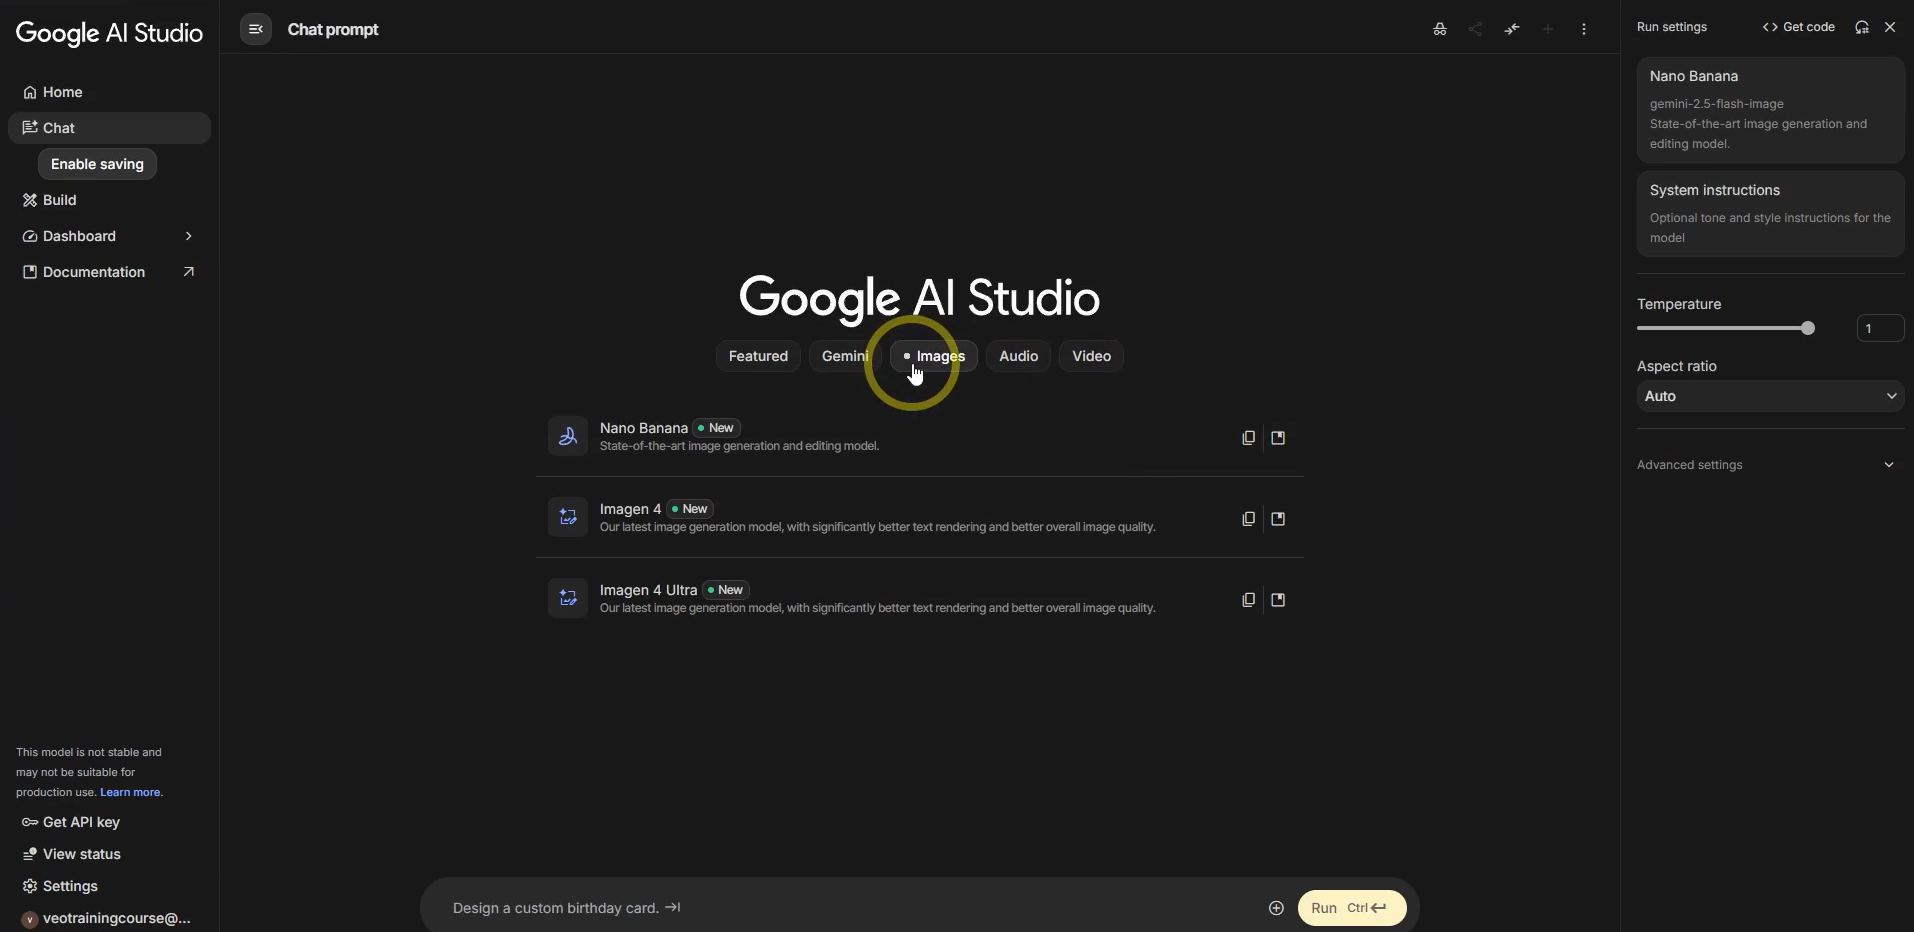Click the account avatar icon
This screenshot has width=1914, height=932.
click(29, 919)
